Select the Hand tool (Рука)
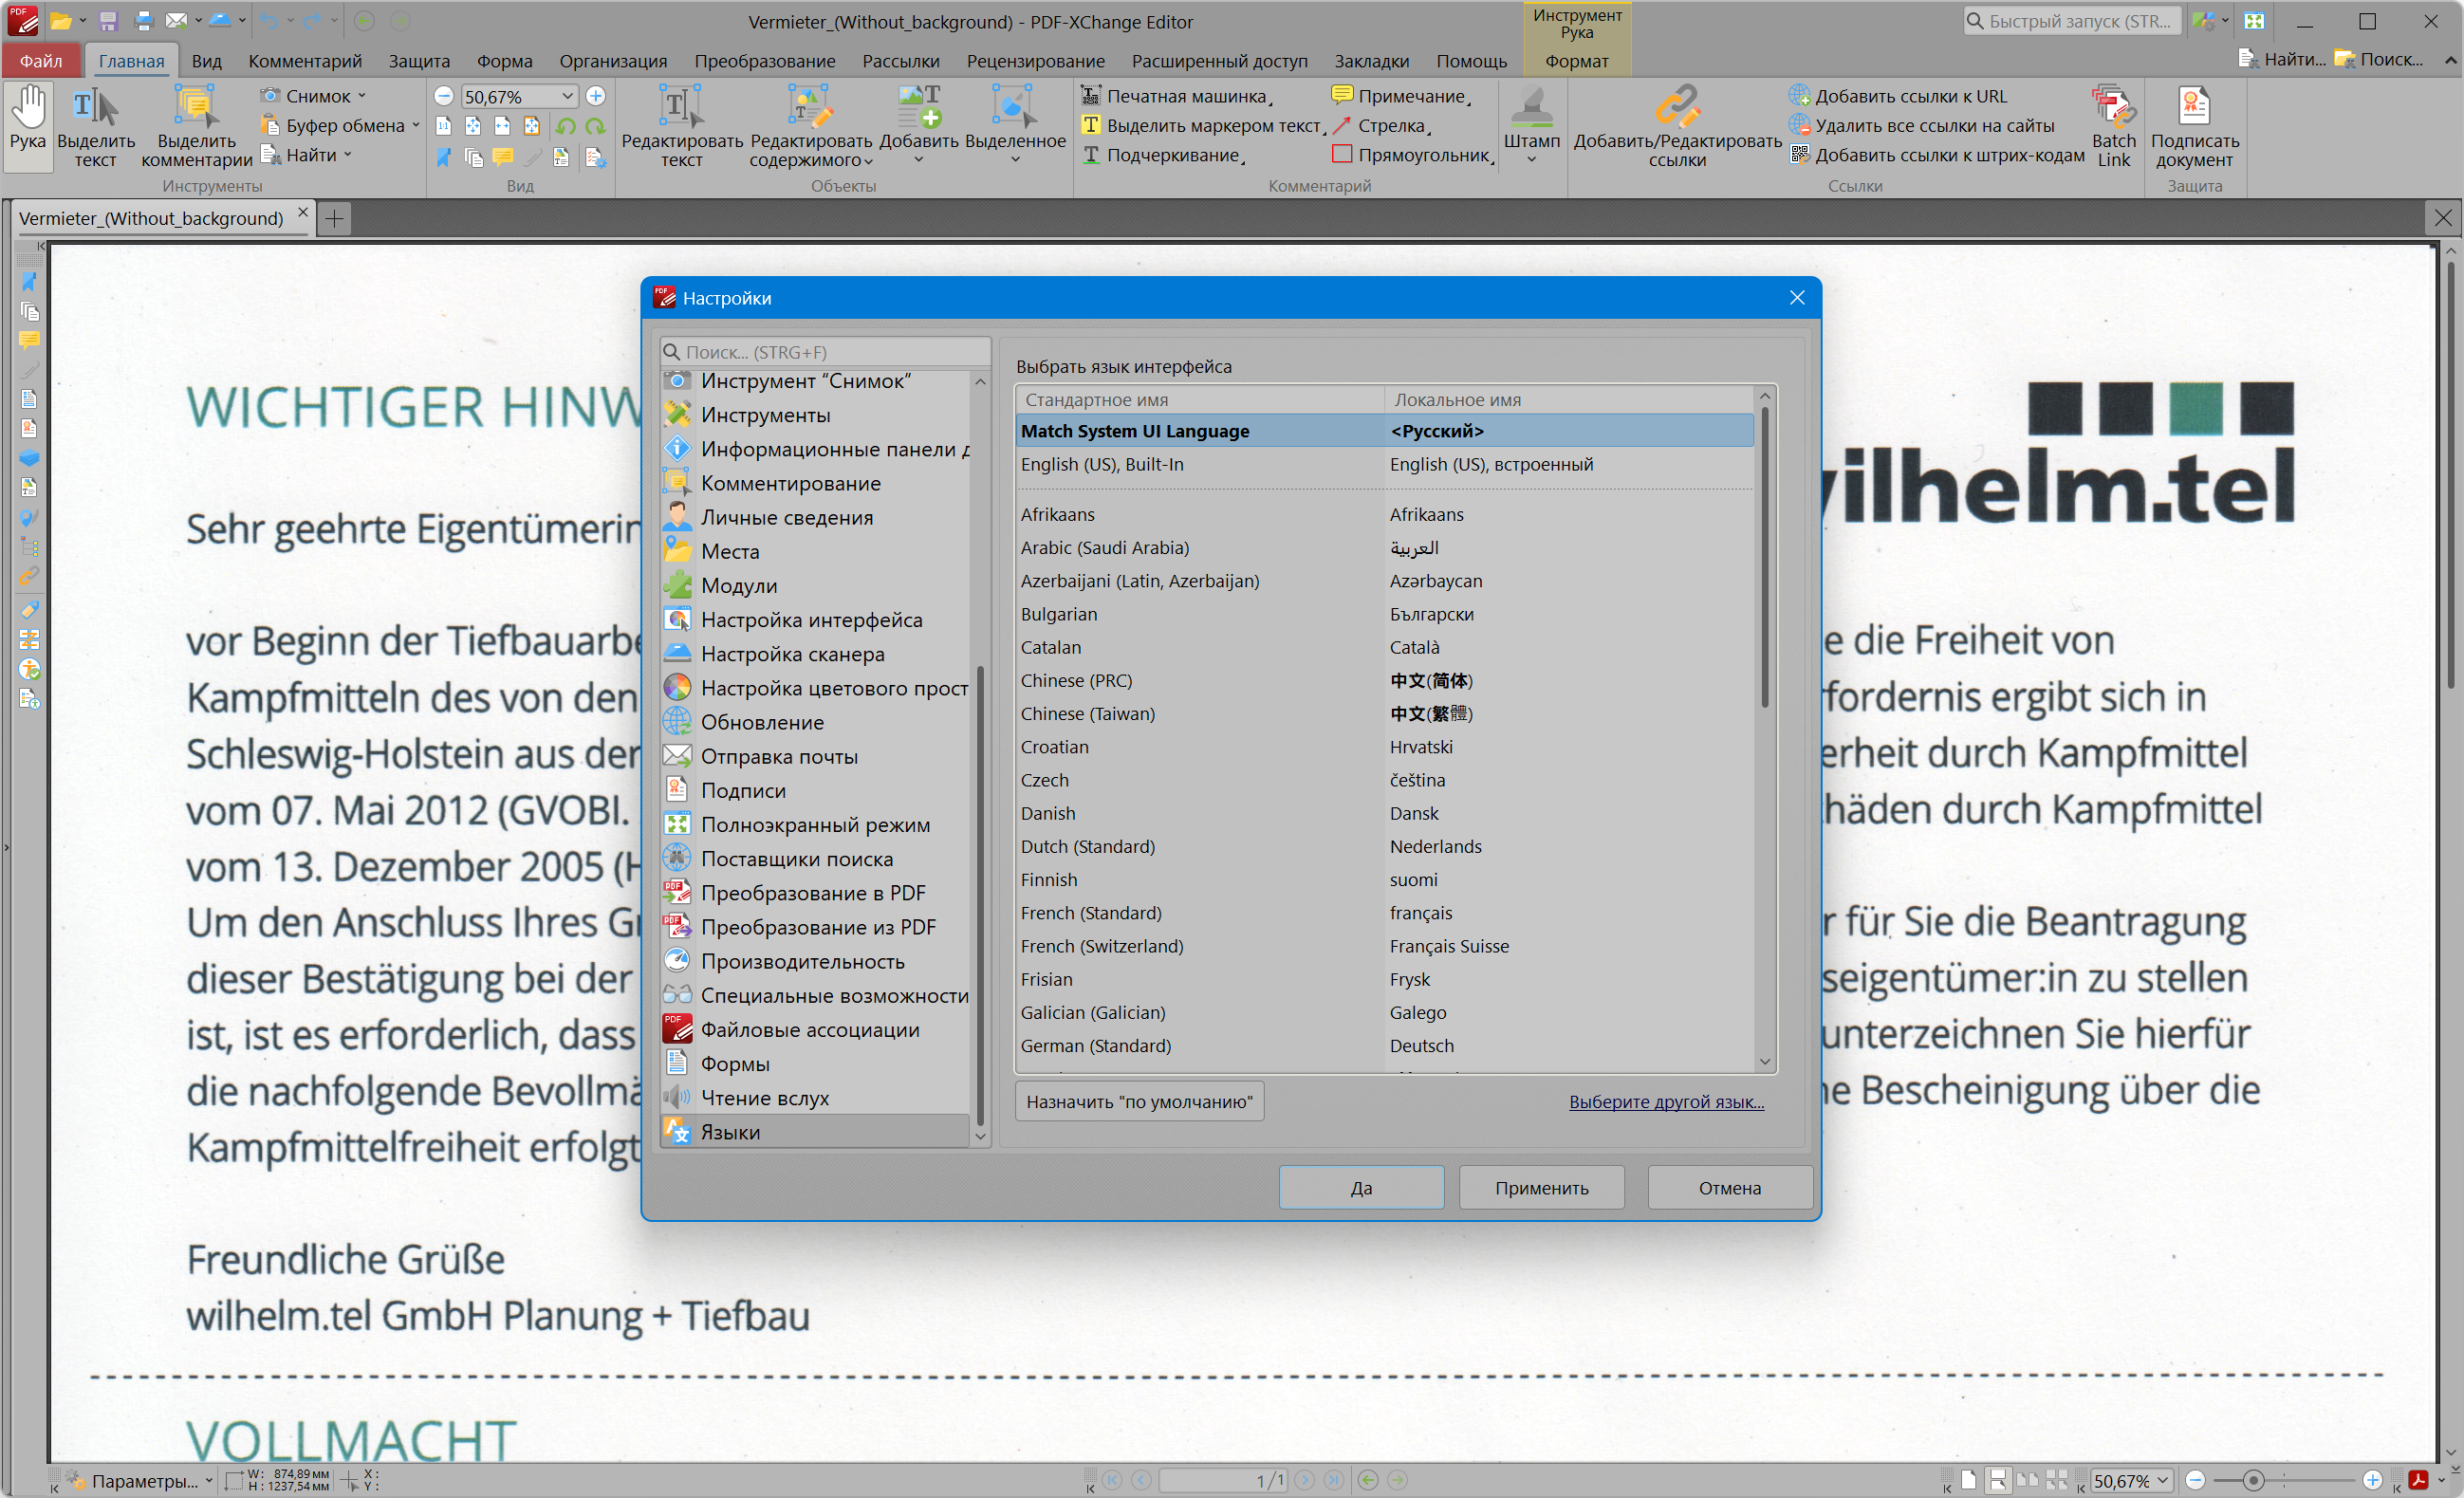The image size is (2464, 1498). [28, 118]
